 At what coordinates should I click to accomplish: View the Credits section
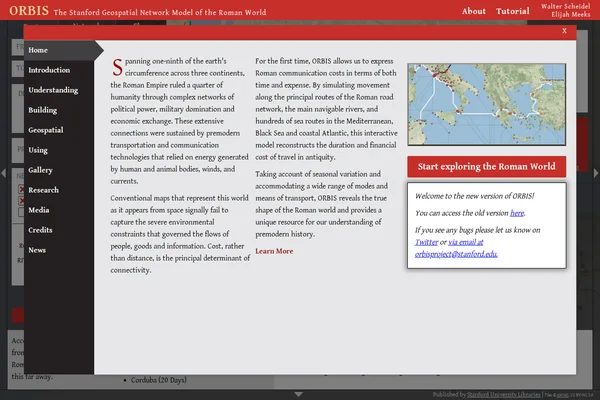[x=40, y=230]
